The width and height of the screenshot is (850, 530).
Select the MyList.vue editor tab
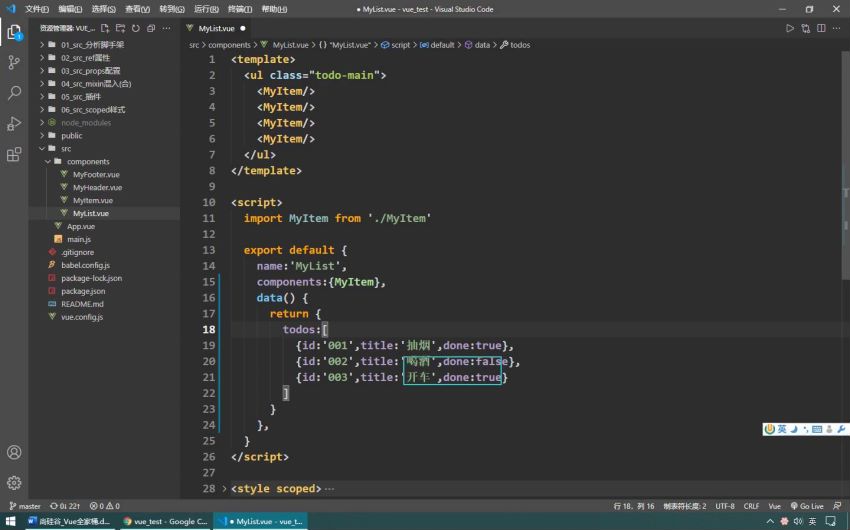coord(216,28)
